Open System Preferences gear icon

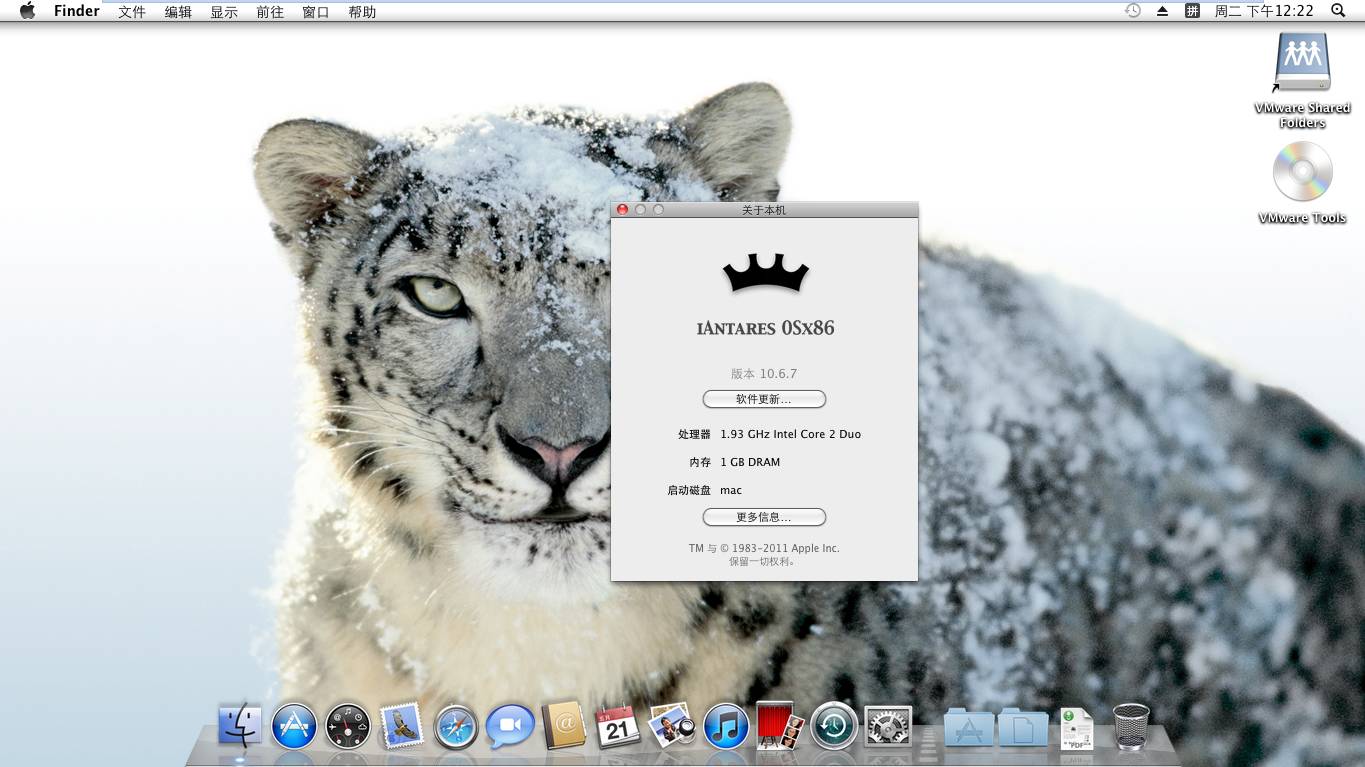(x=888, y=727)
